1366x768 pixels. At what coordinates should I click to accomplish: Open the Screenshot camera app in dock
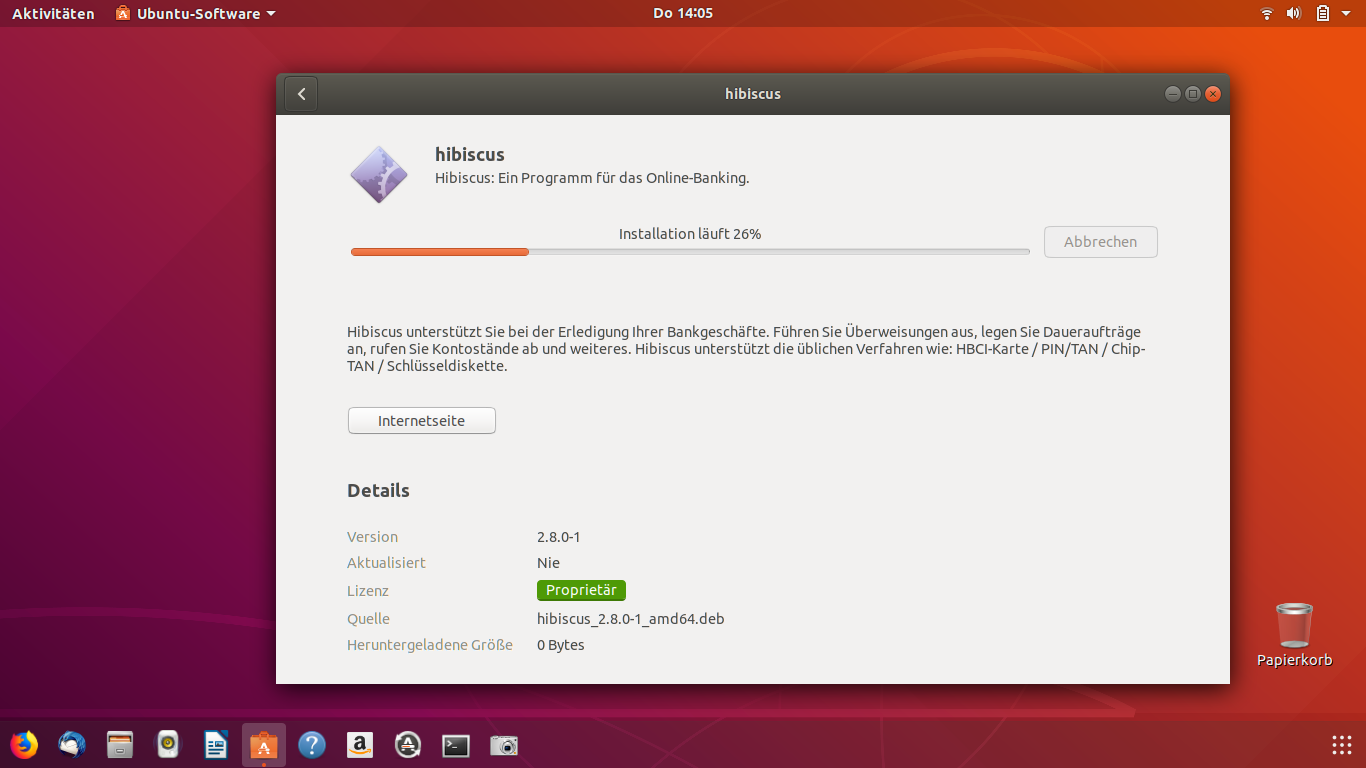pyautogui.click(x=504, y=745)
